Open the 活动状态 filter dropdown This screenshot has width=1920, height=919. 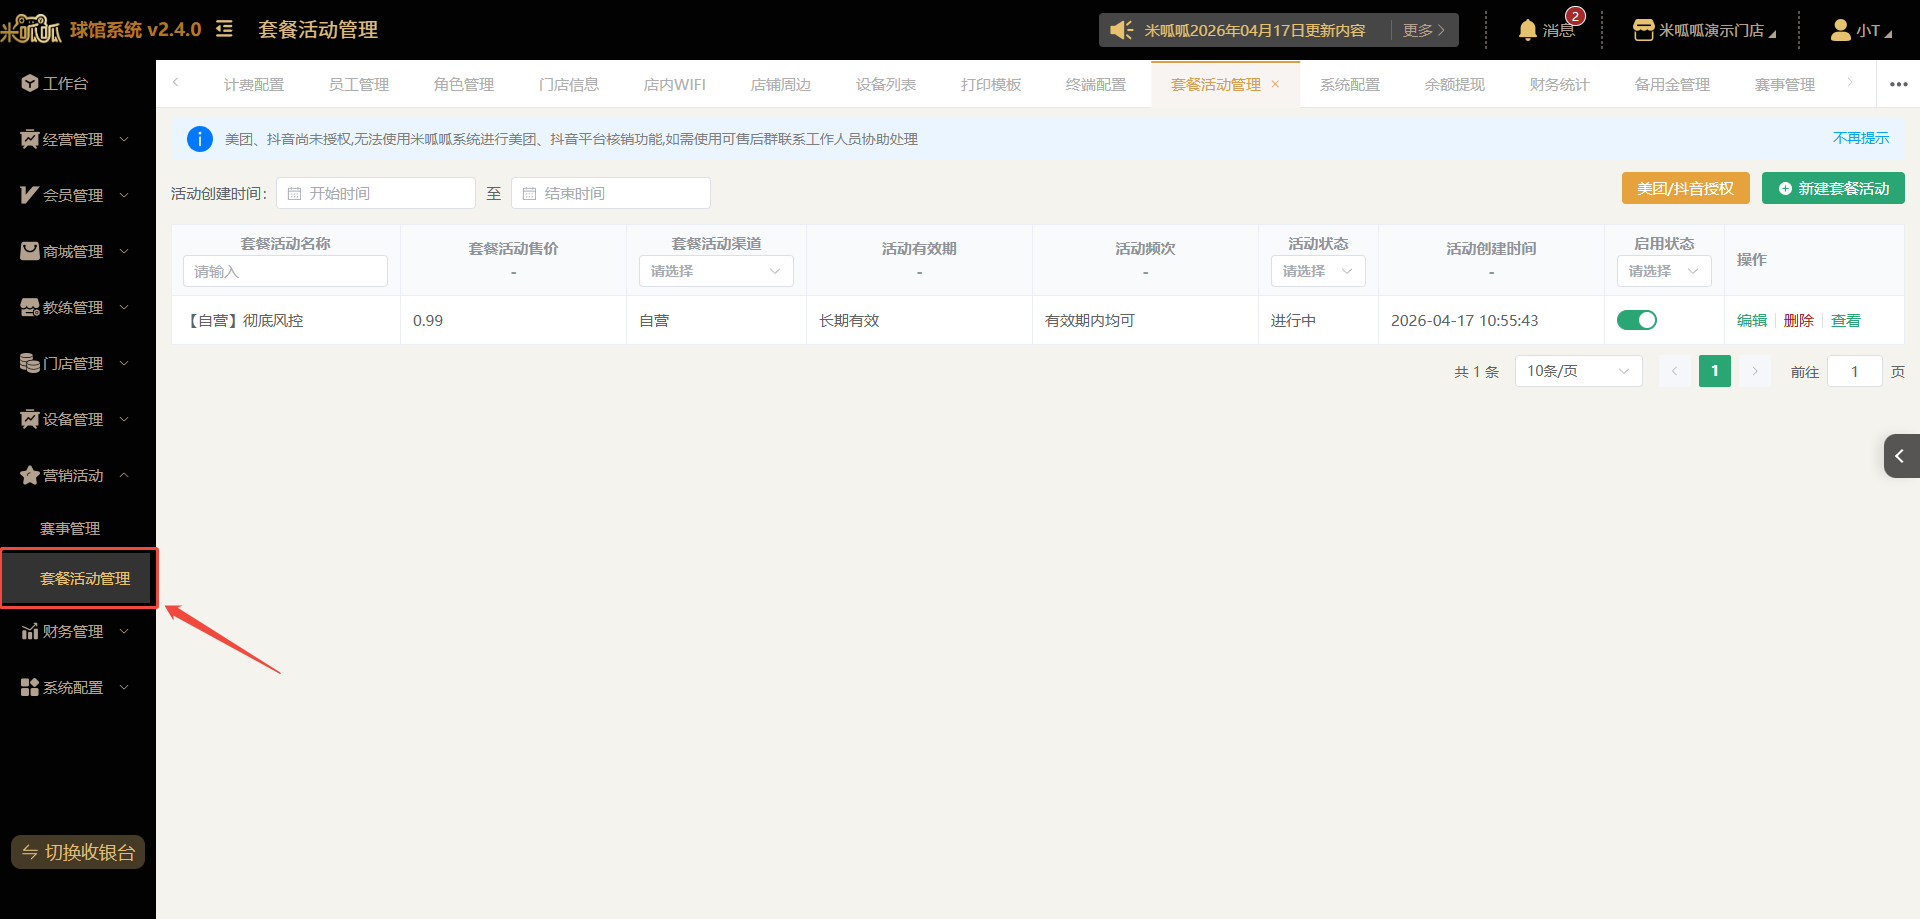[x=1318, y=271]
